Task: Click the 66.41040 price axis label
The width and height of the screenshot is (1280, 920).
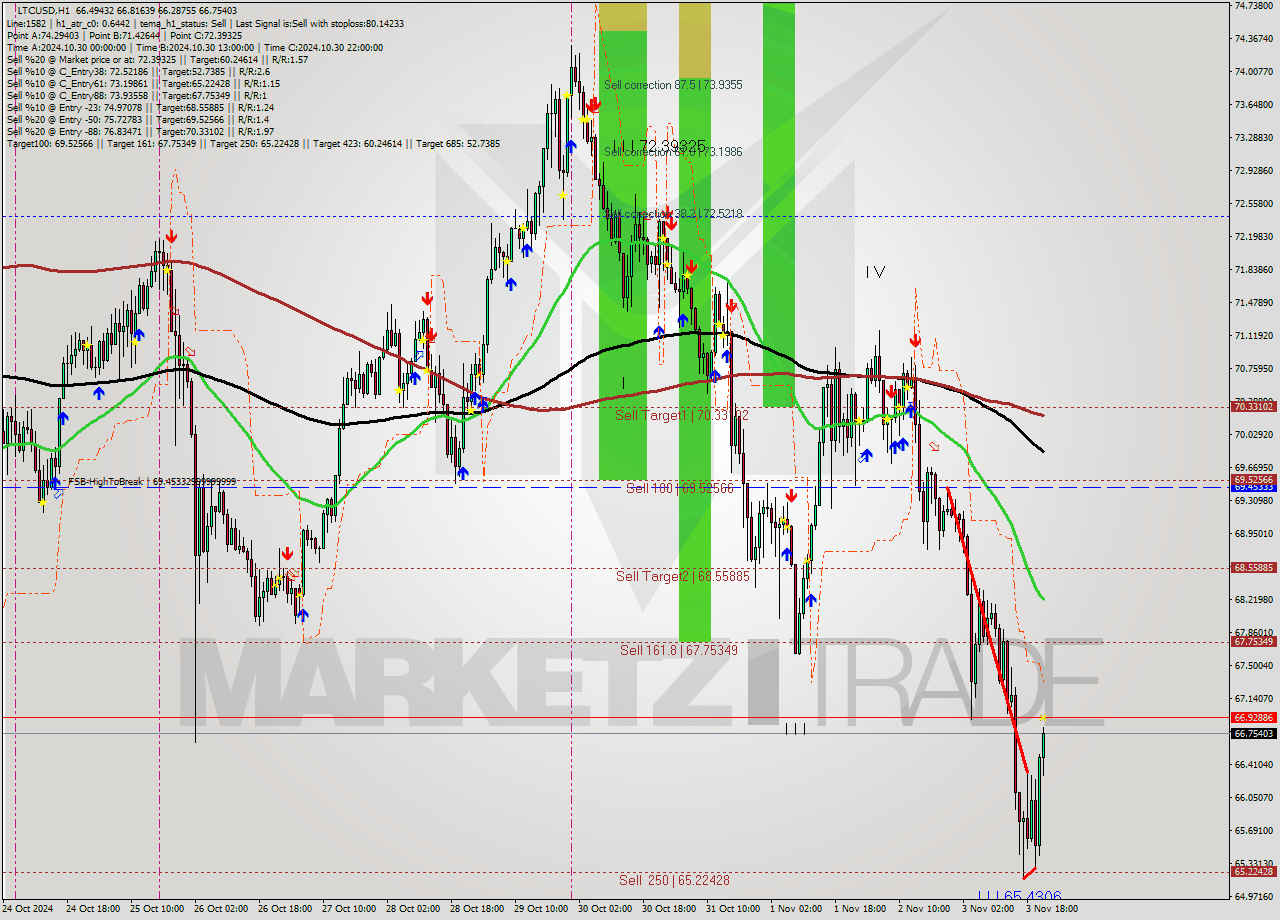Action: coord(1253,764)
